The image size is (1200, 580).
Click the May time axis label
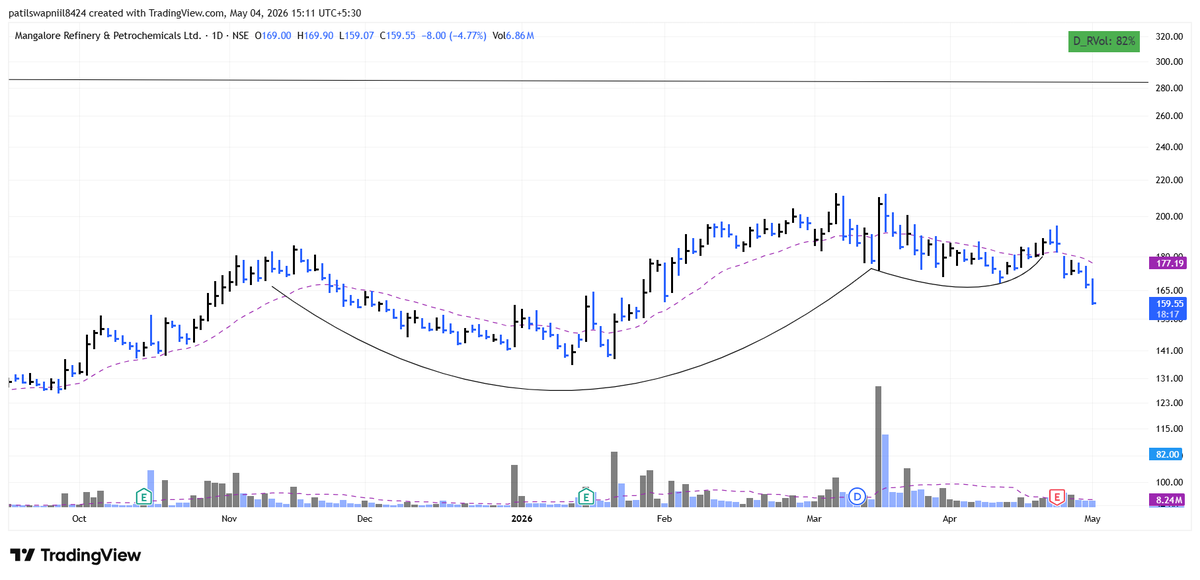[x=1092, y=519]
